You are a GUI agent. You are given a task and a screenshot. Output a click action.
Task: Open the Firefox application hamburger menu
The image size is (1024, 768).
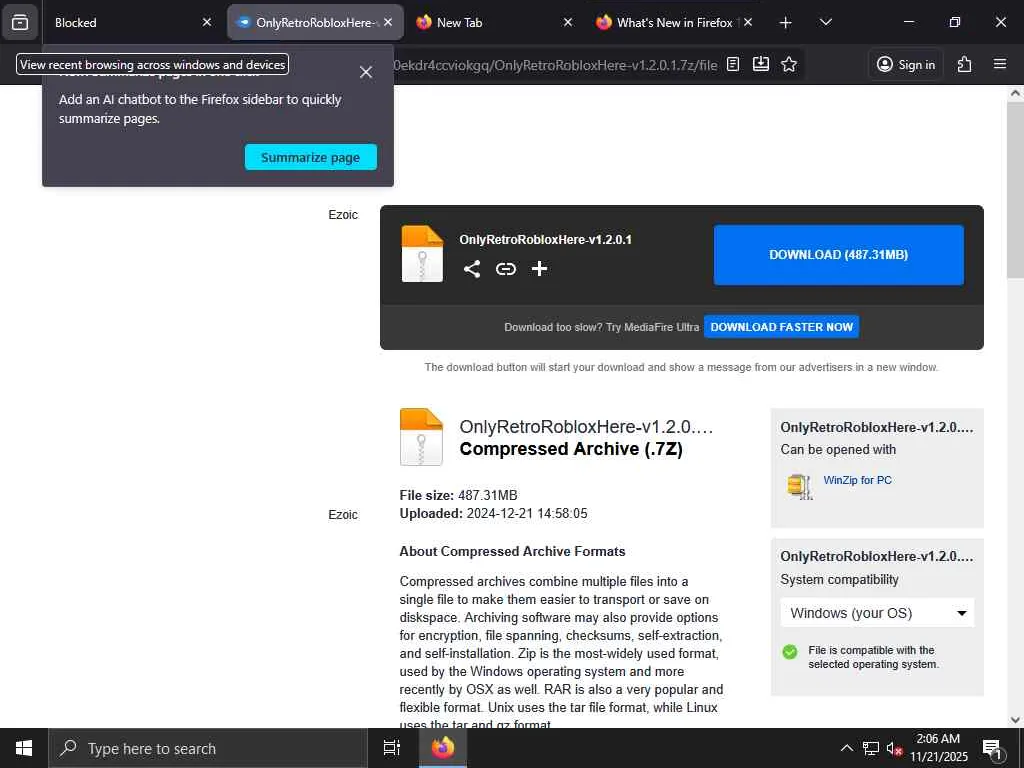[x=1000, y=64]
